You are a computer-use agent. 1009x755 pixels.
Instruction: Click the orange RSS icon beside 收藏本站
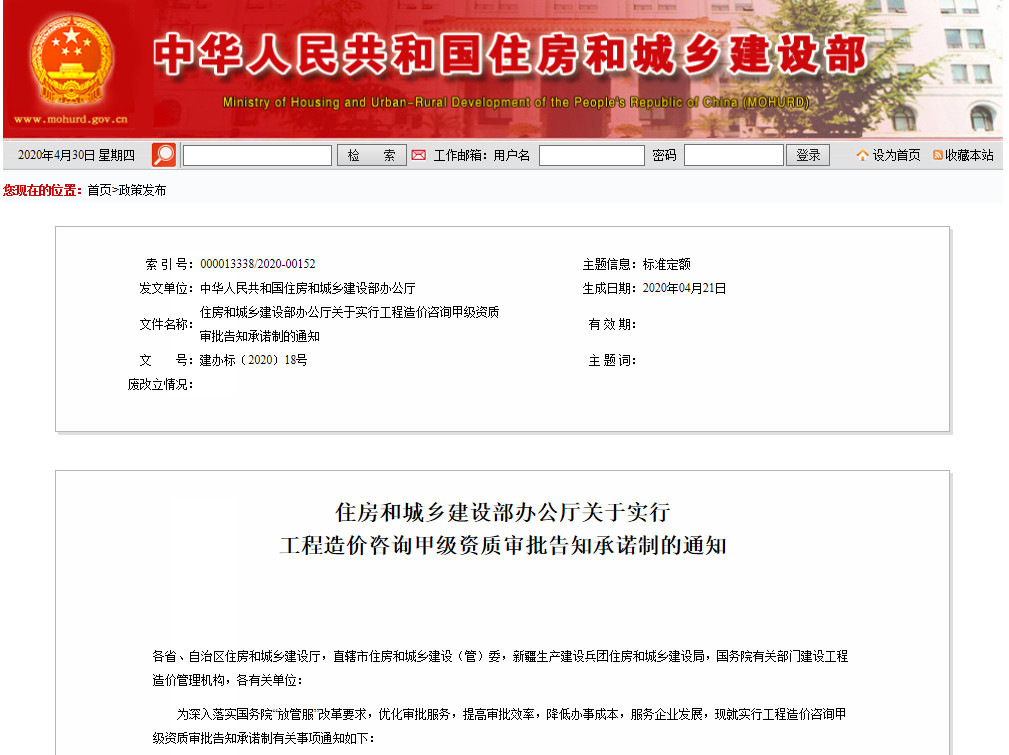pos(938,154)
